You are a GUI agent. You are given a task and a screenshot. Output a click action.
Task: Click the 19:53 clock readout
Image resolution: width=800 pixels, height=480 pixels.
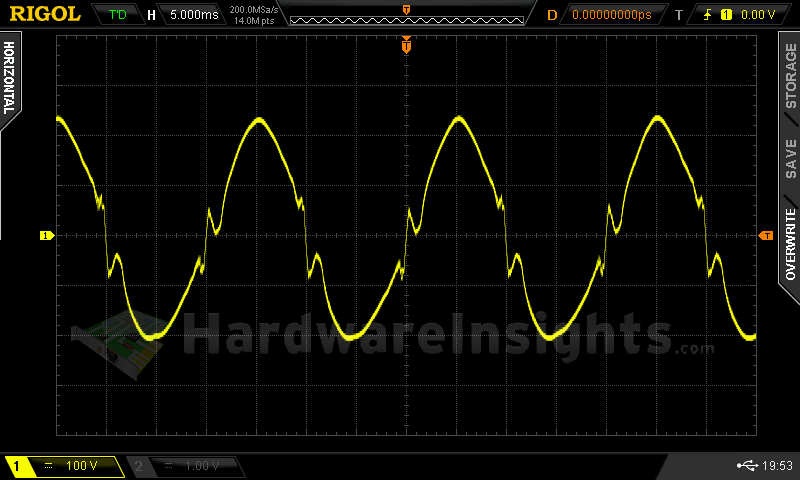777,465
